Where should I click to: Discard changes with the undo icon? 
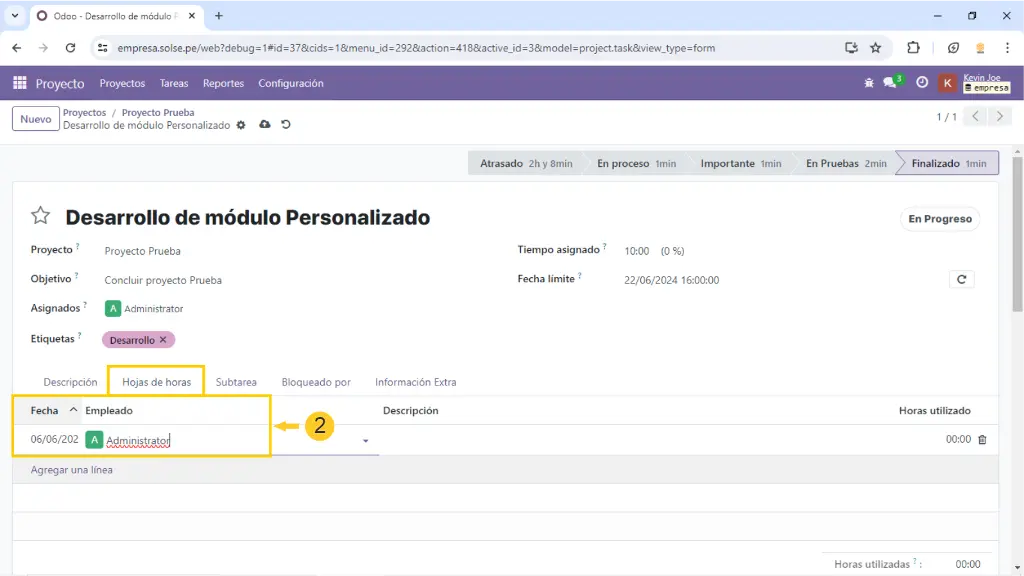[286, 125]
